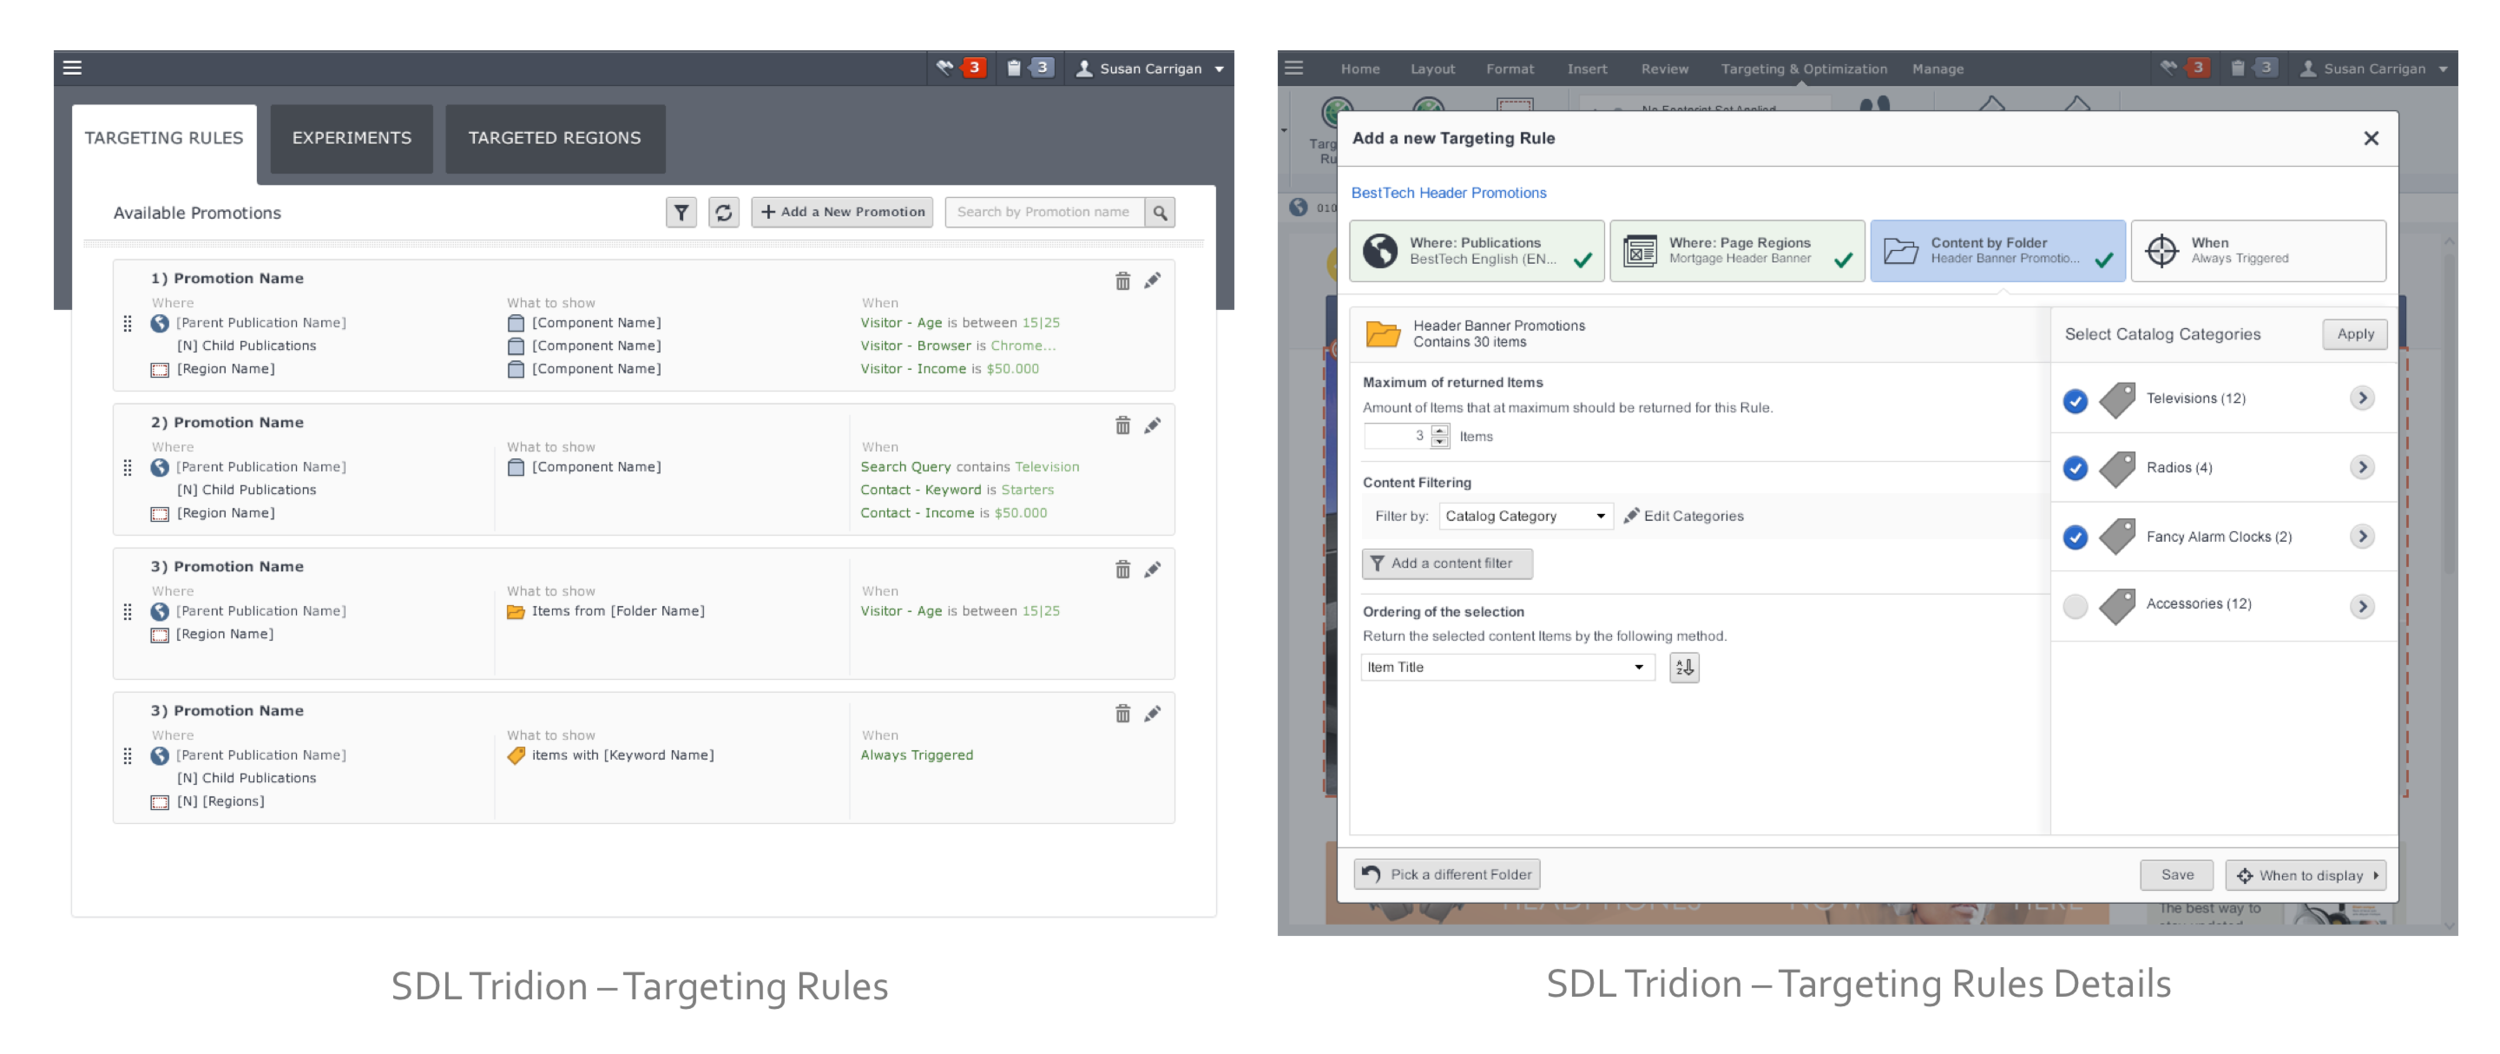
Task: Open Insert ribbon menu
Action: tap(1587, 69)
